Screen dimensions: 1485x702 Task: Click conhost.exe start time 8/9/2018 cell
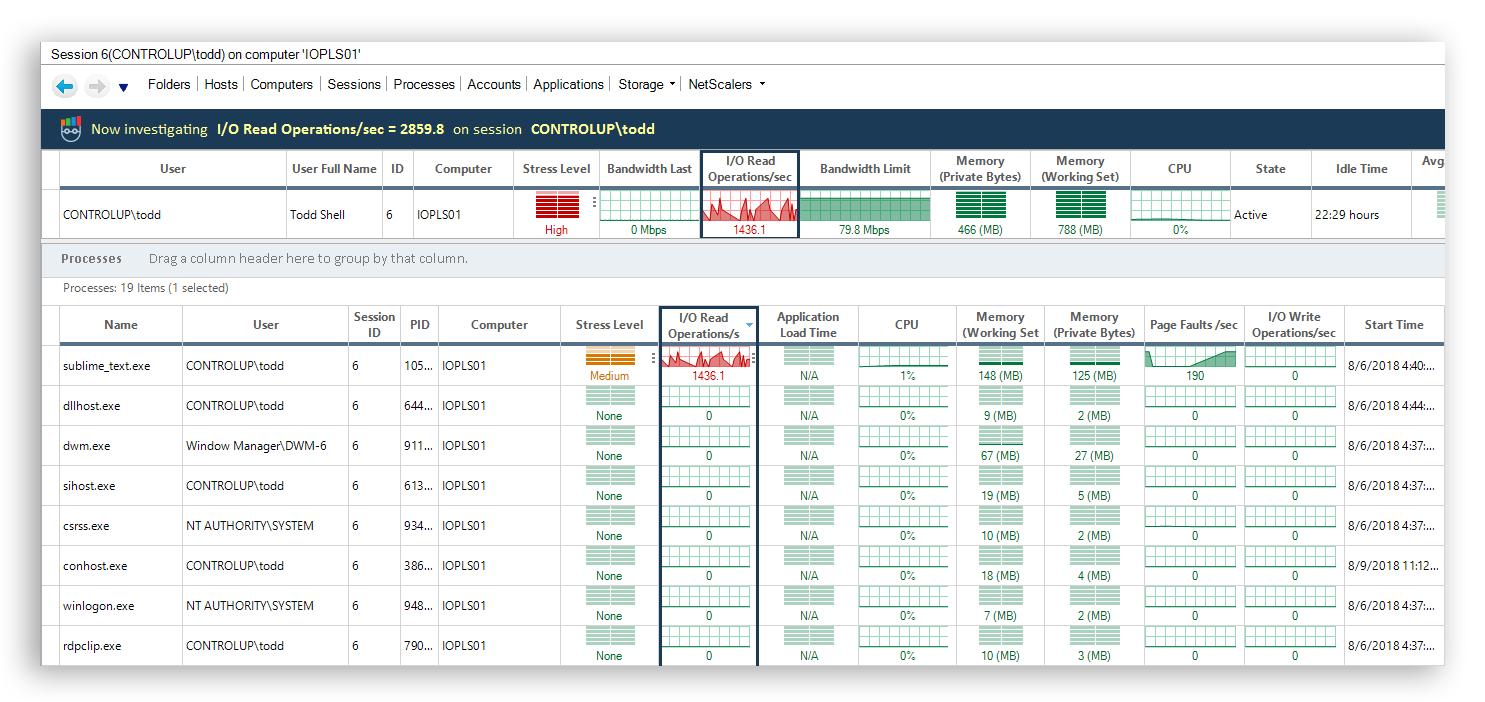1394,566
